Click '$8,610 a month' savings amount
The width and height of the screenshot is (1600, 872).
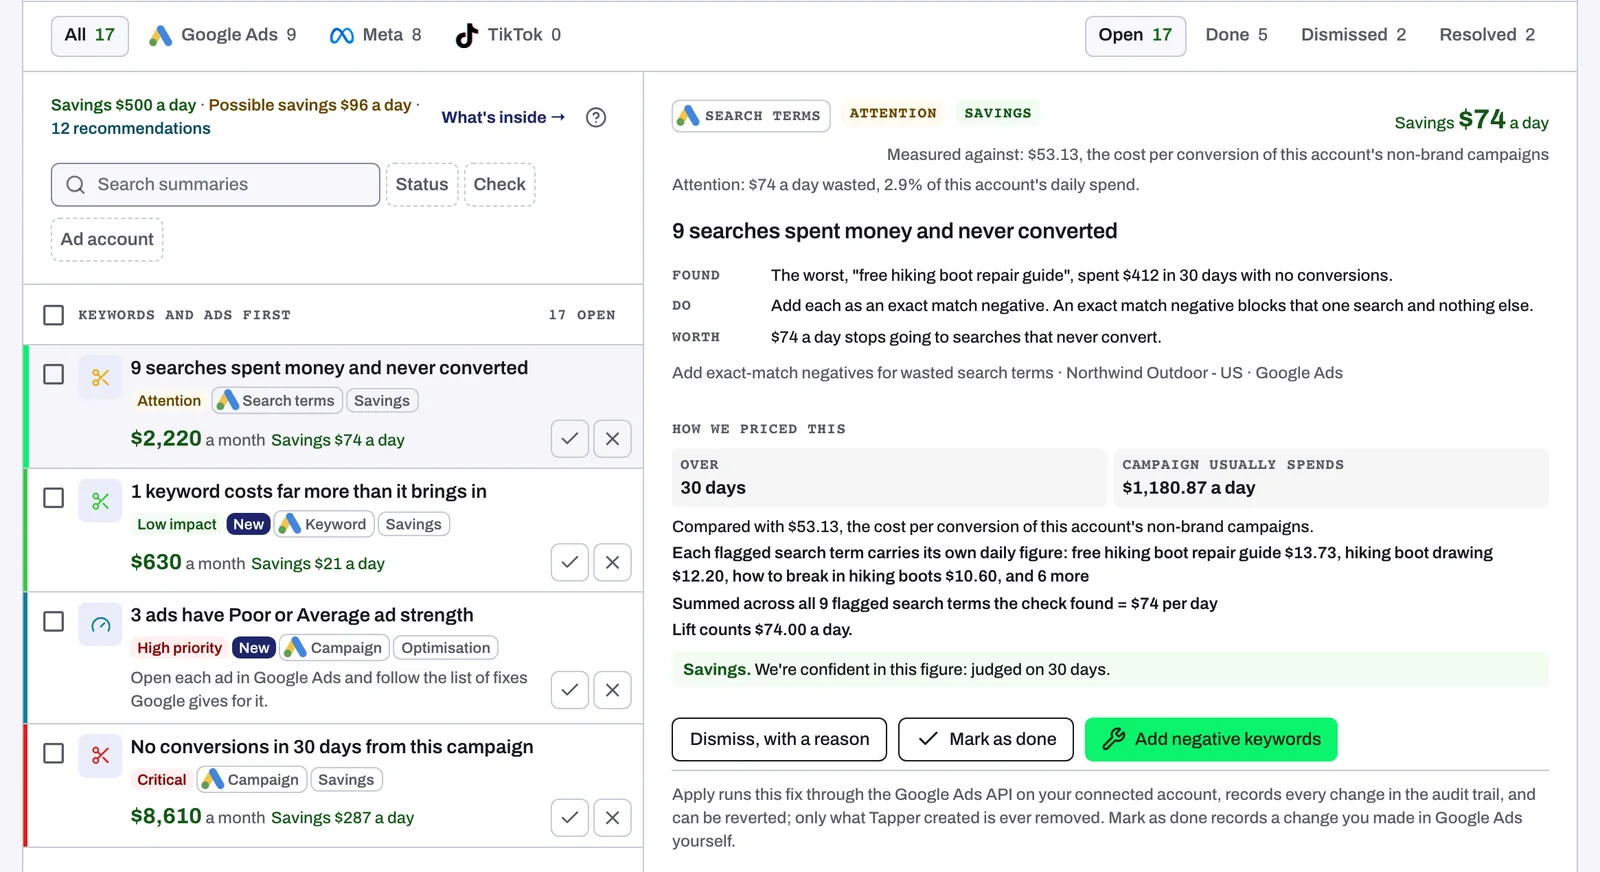[x=198, y=817]
